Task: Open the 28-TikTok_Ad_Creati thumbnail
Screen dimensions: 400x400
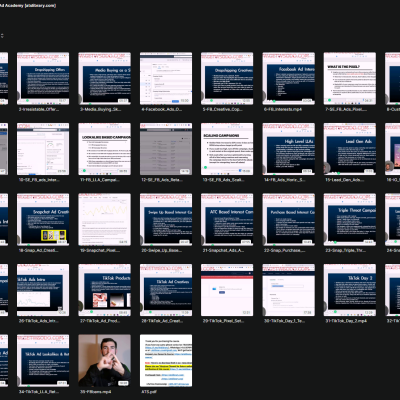Action: pyautogui.click(x=166, y=290)
